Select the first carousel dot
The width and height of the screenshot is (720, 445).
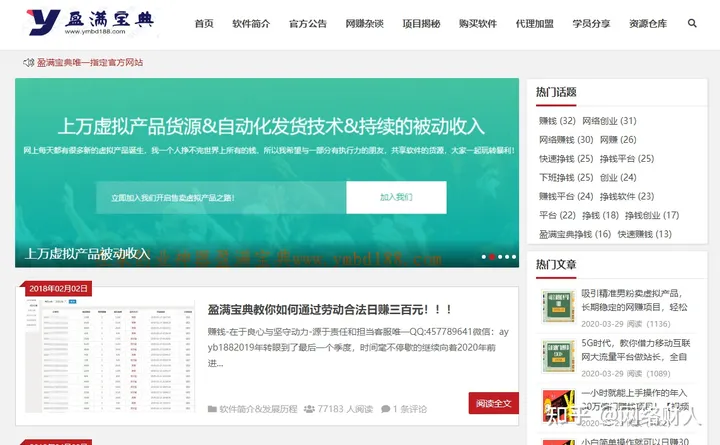[x=484, y=257]
